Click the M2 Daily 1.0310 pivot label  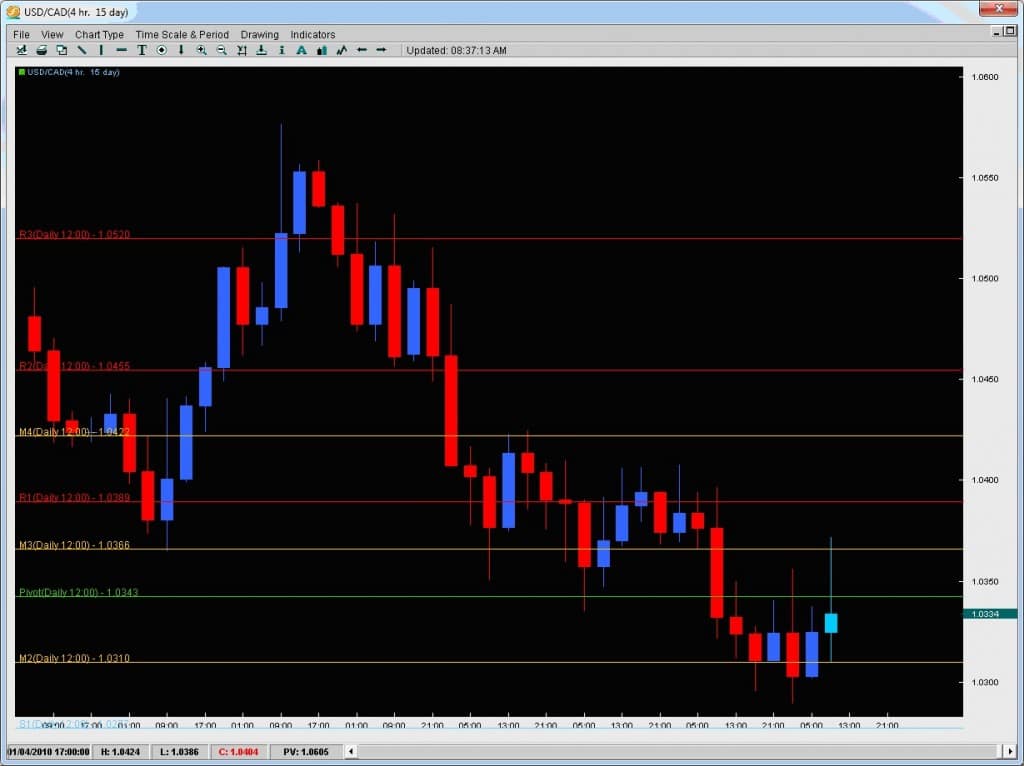(74, 658)
